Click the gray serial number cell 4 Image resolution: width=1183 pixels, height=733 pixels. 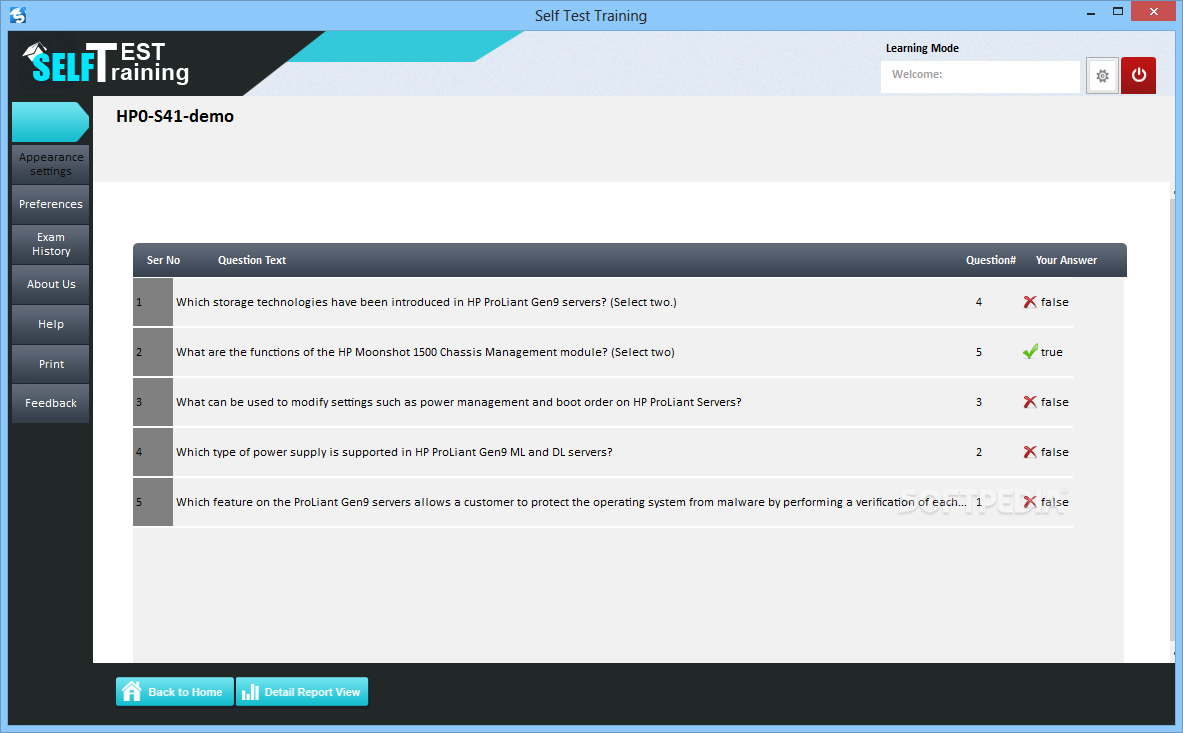tap(153, 452)
